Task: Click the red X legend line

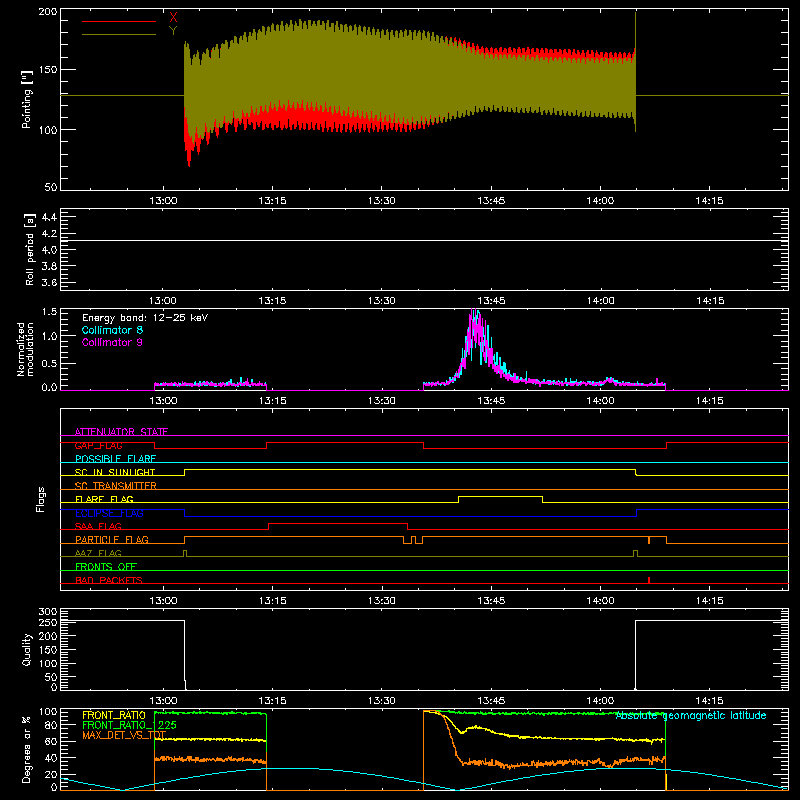Action: (119, 21)
